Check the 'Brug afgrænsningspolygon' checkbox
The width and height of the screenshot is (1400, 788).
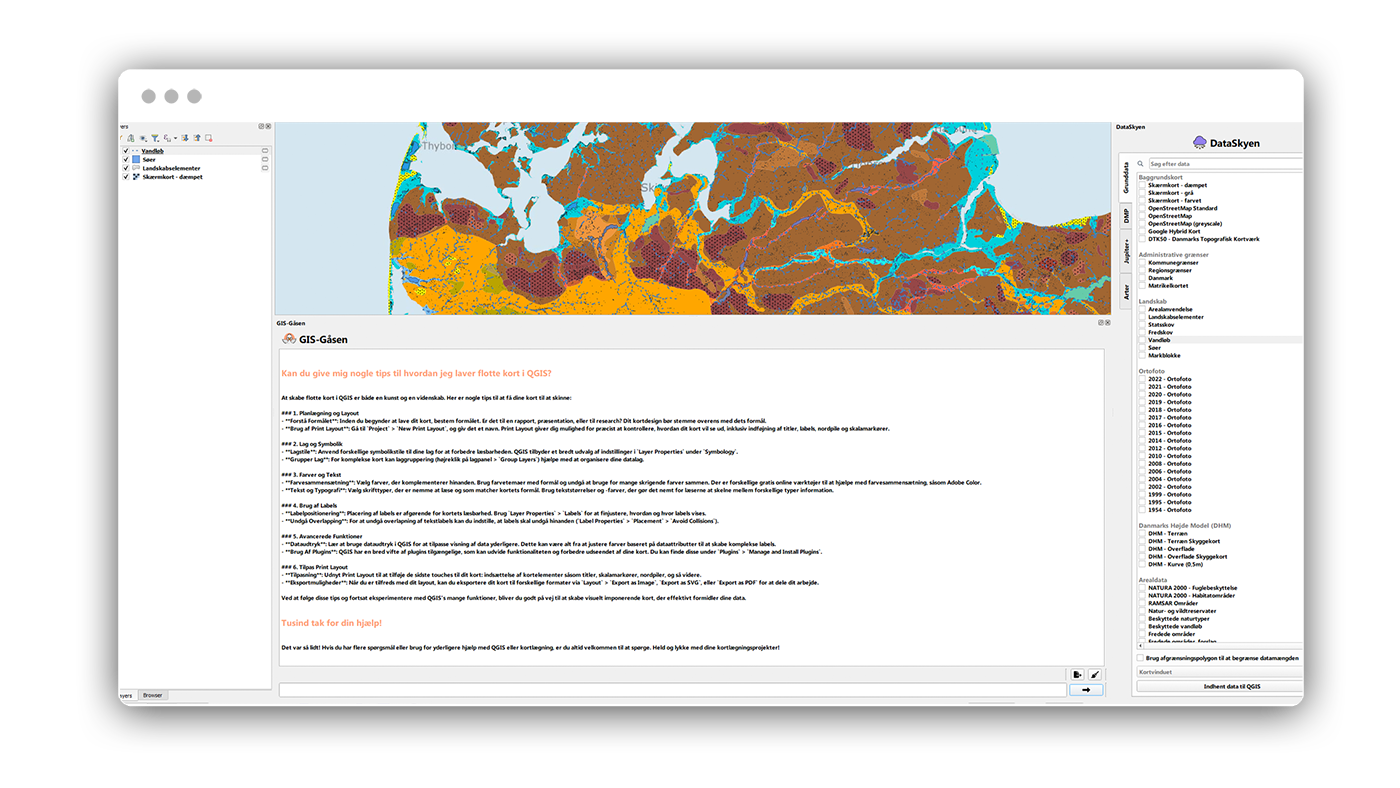coord(1141,658)
